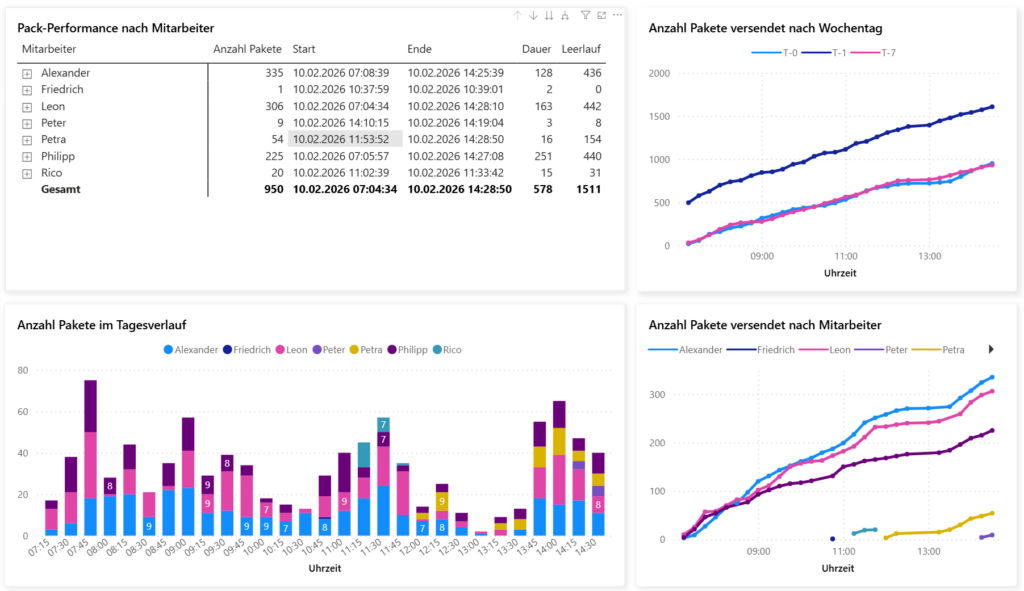Click the drill up arrow icon

(x=517, y=15)
